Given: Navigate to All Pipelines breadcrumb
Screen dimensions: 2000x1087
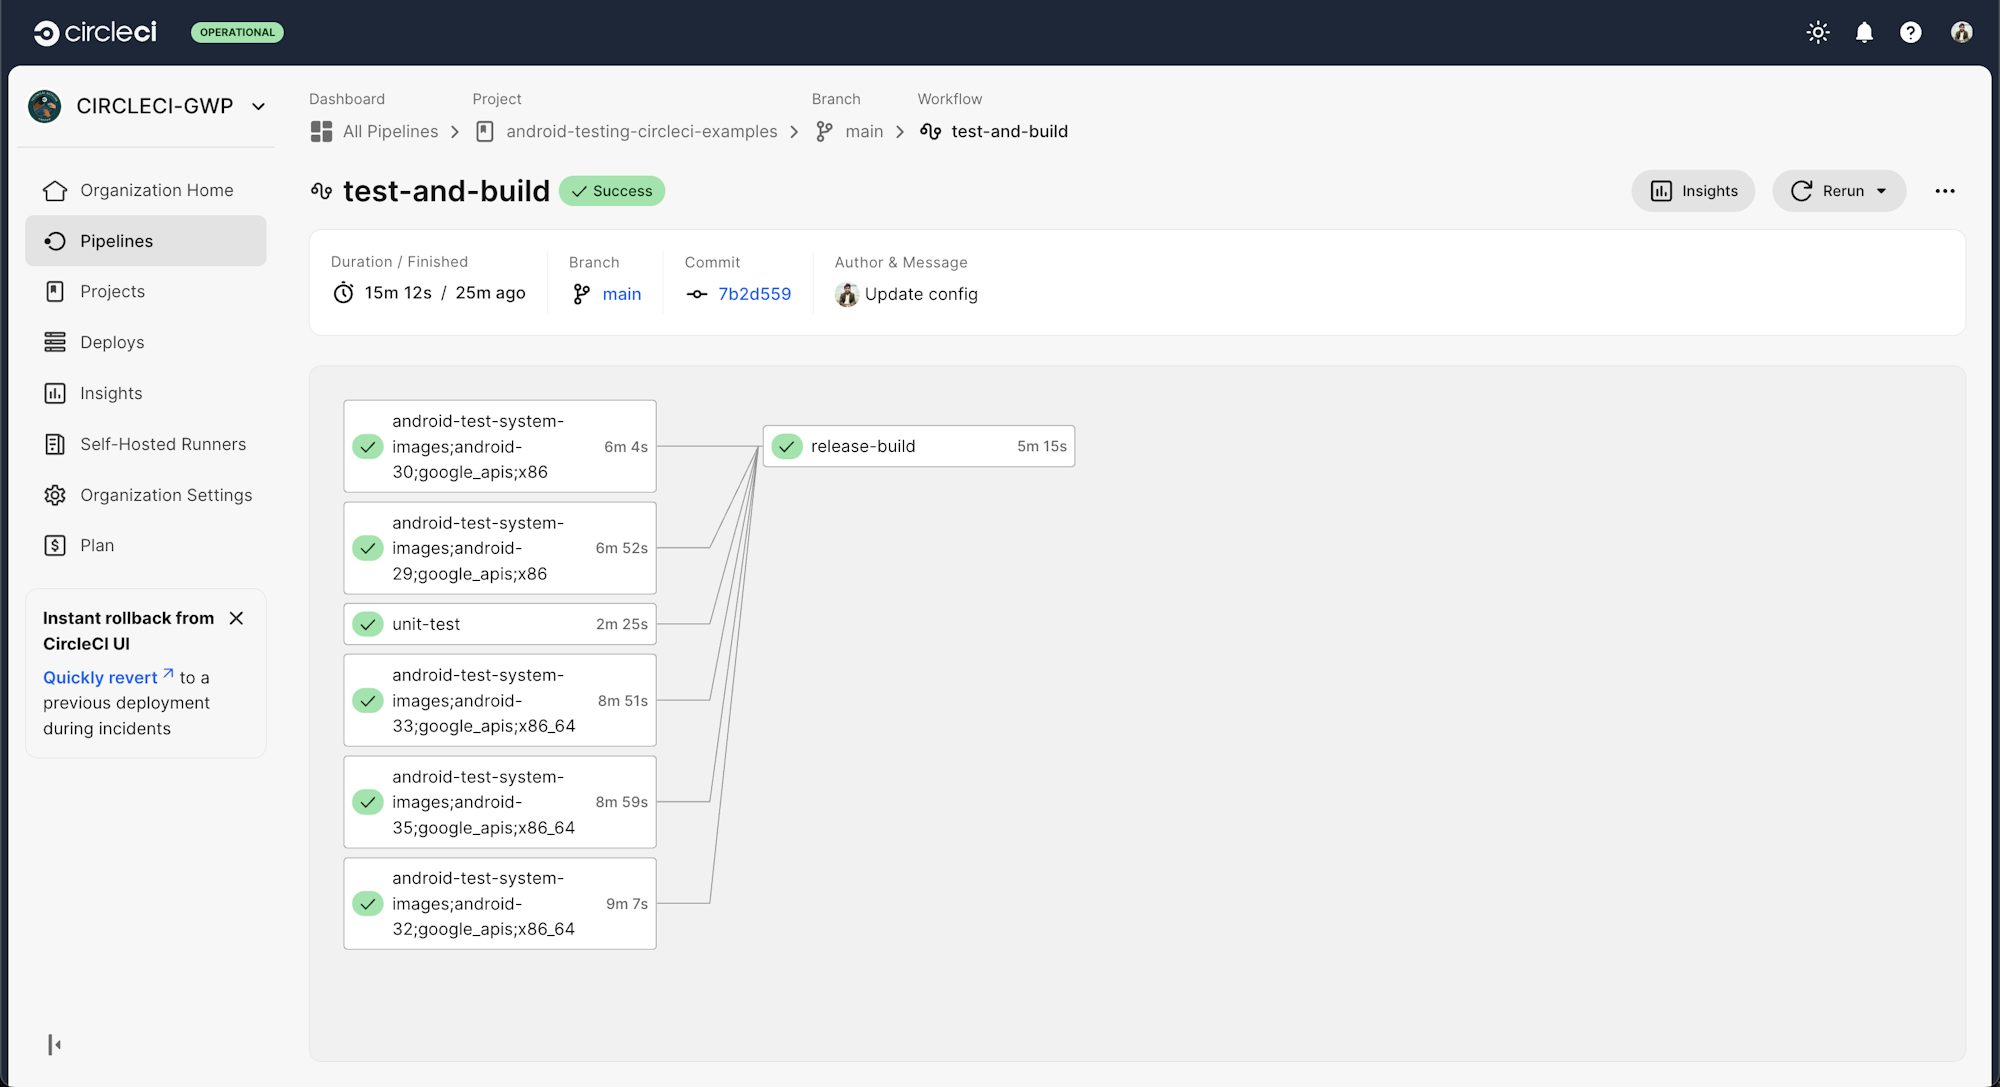Looking at the screenshot, I should click(x=390, y=131).
